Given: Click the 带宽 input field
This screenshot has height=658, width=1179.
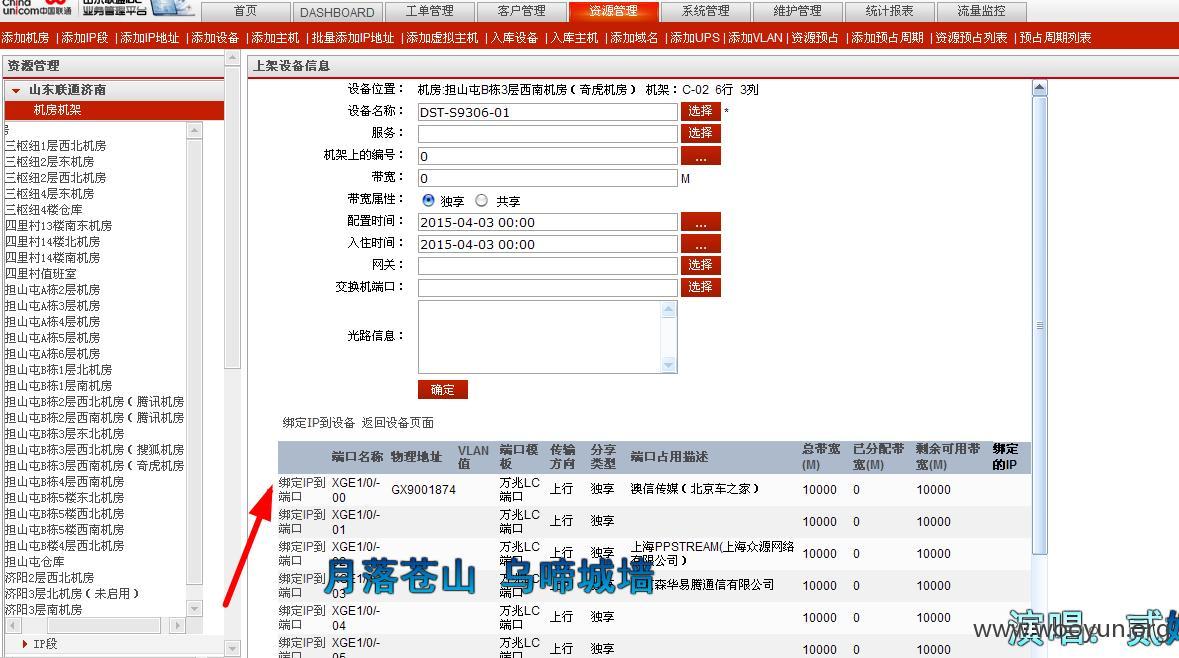Looking at the screenshot, I should point(547,178).
